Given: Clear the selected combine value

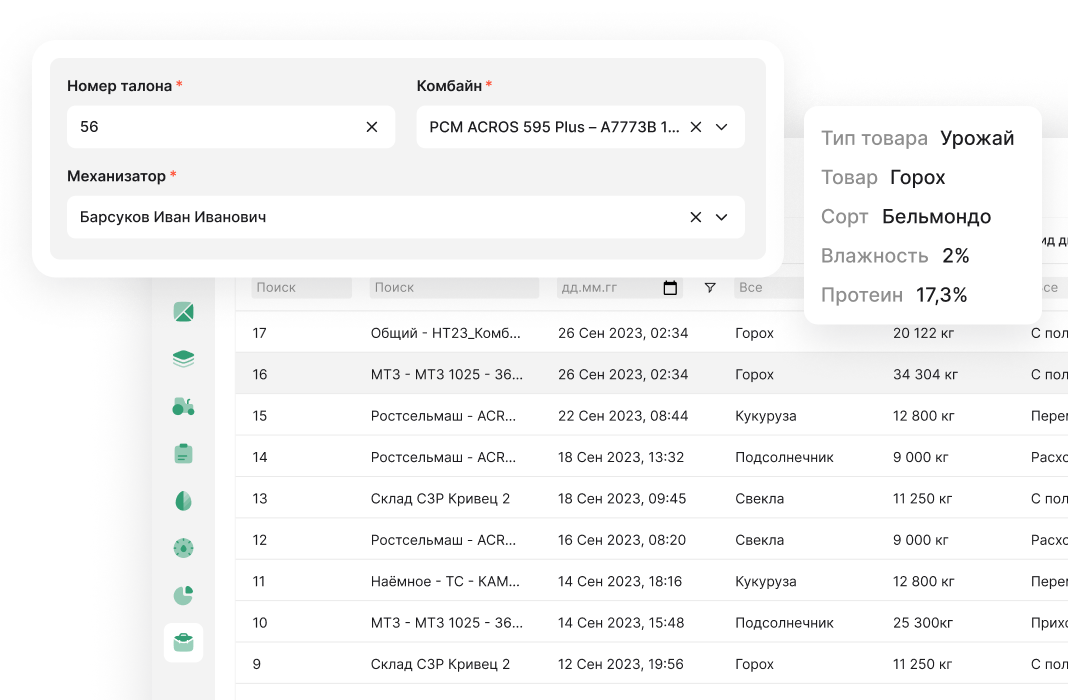Looking at the screenshot, I should click(x=696, y=127).
